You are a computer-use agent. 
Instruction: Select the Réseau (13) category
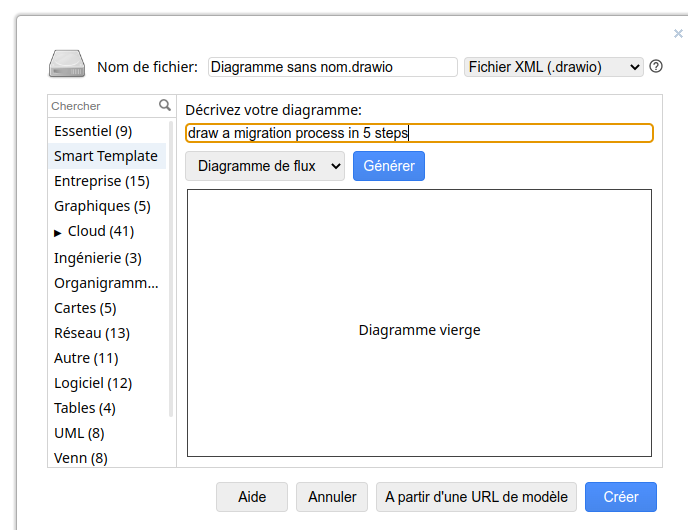pyautogui.click(x=107, y=333)
